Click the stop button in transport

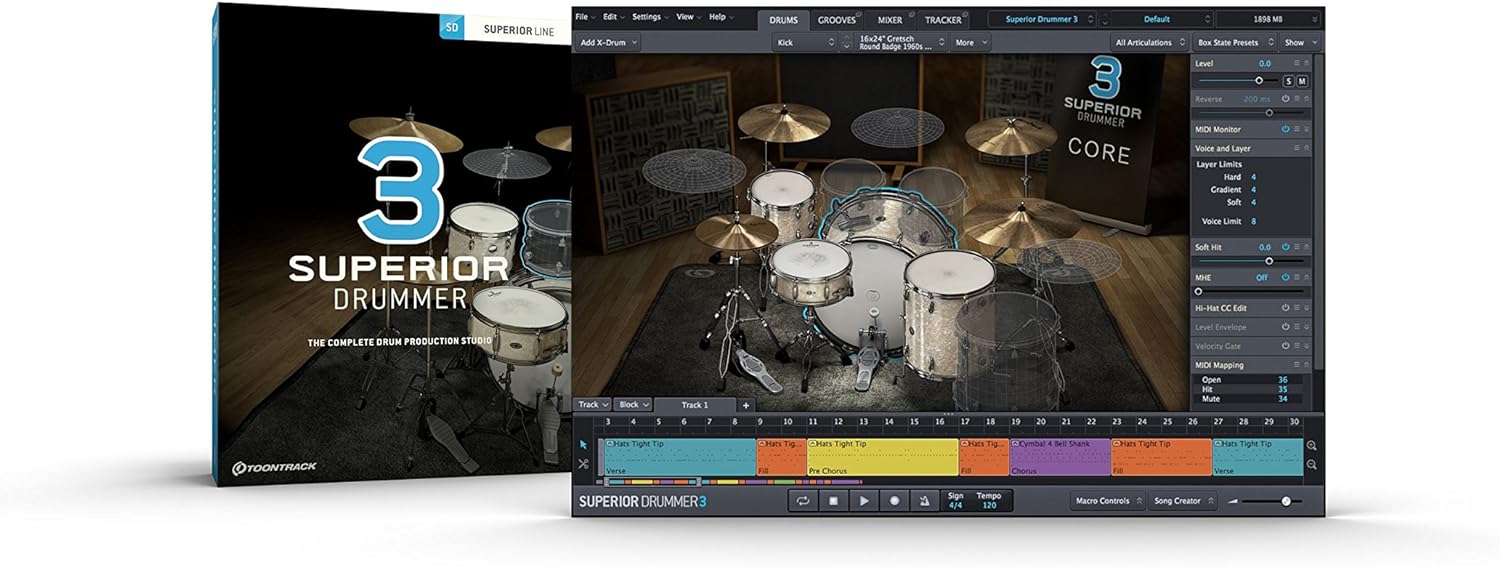click(x=833, y=501)
